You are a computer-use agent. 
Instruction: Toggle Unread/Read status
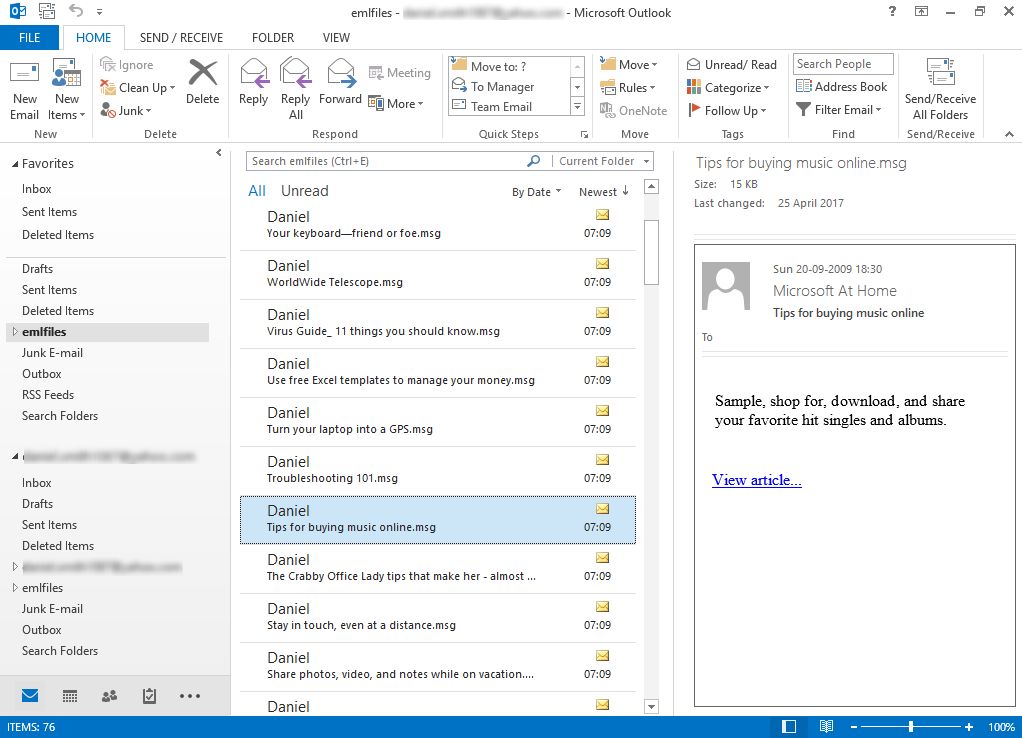(x=732, y=65)
